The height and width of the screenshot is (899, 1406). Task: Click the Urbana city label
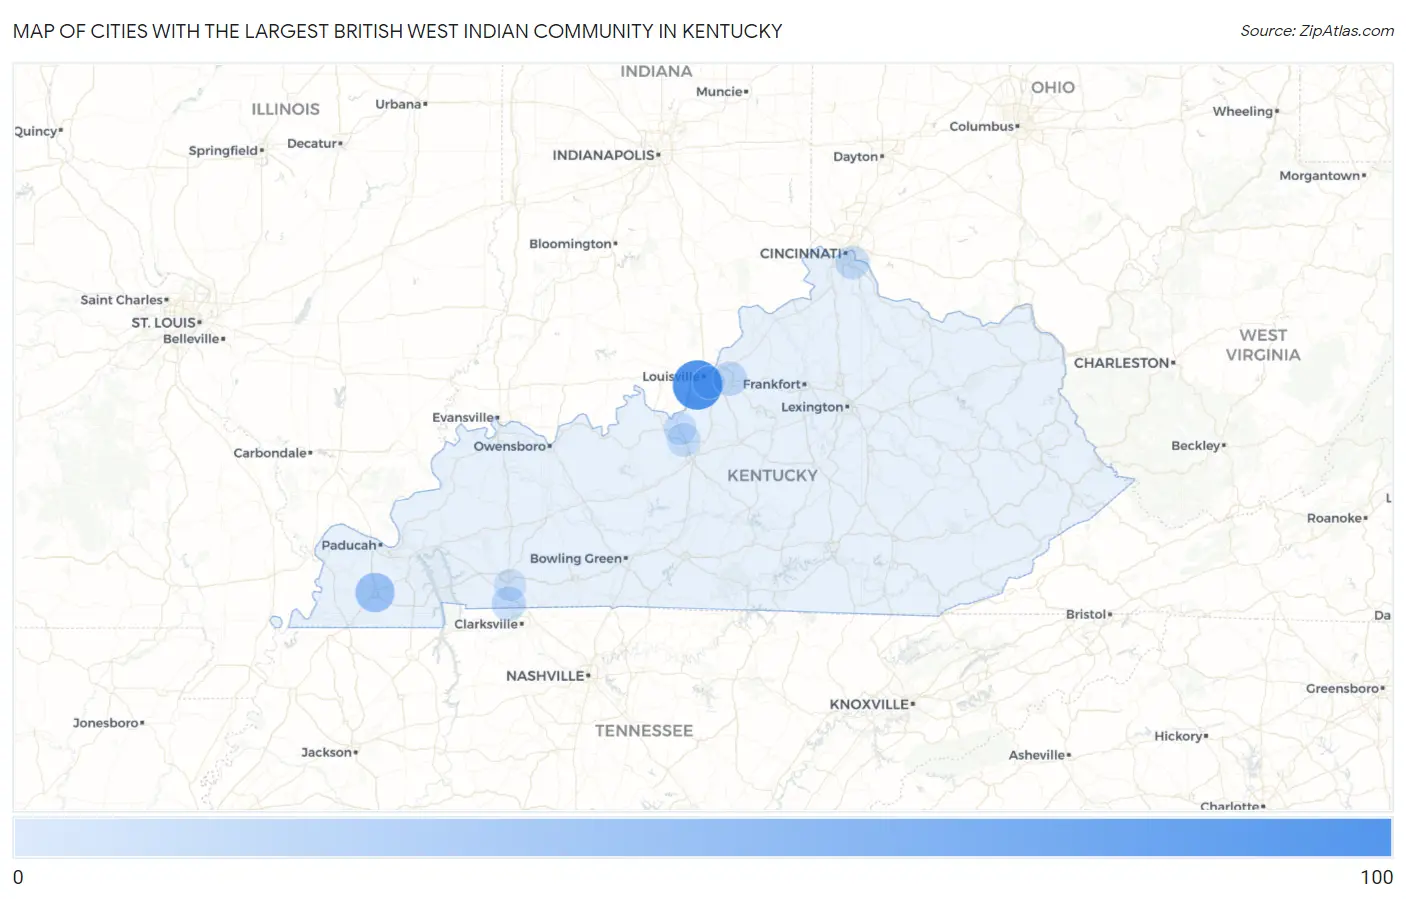point(399,104)
